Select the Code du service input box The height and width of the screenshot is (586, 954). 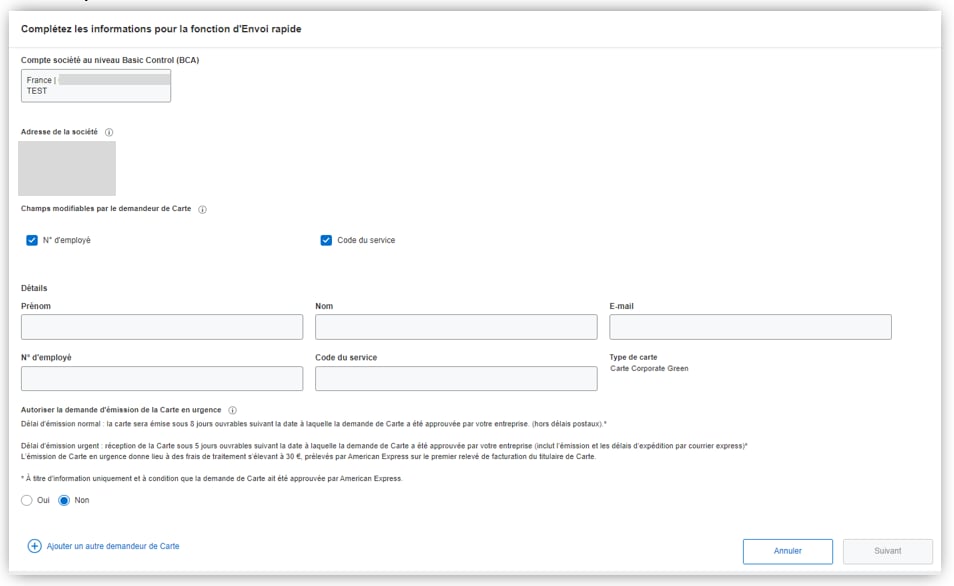coord(456,378)
